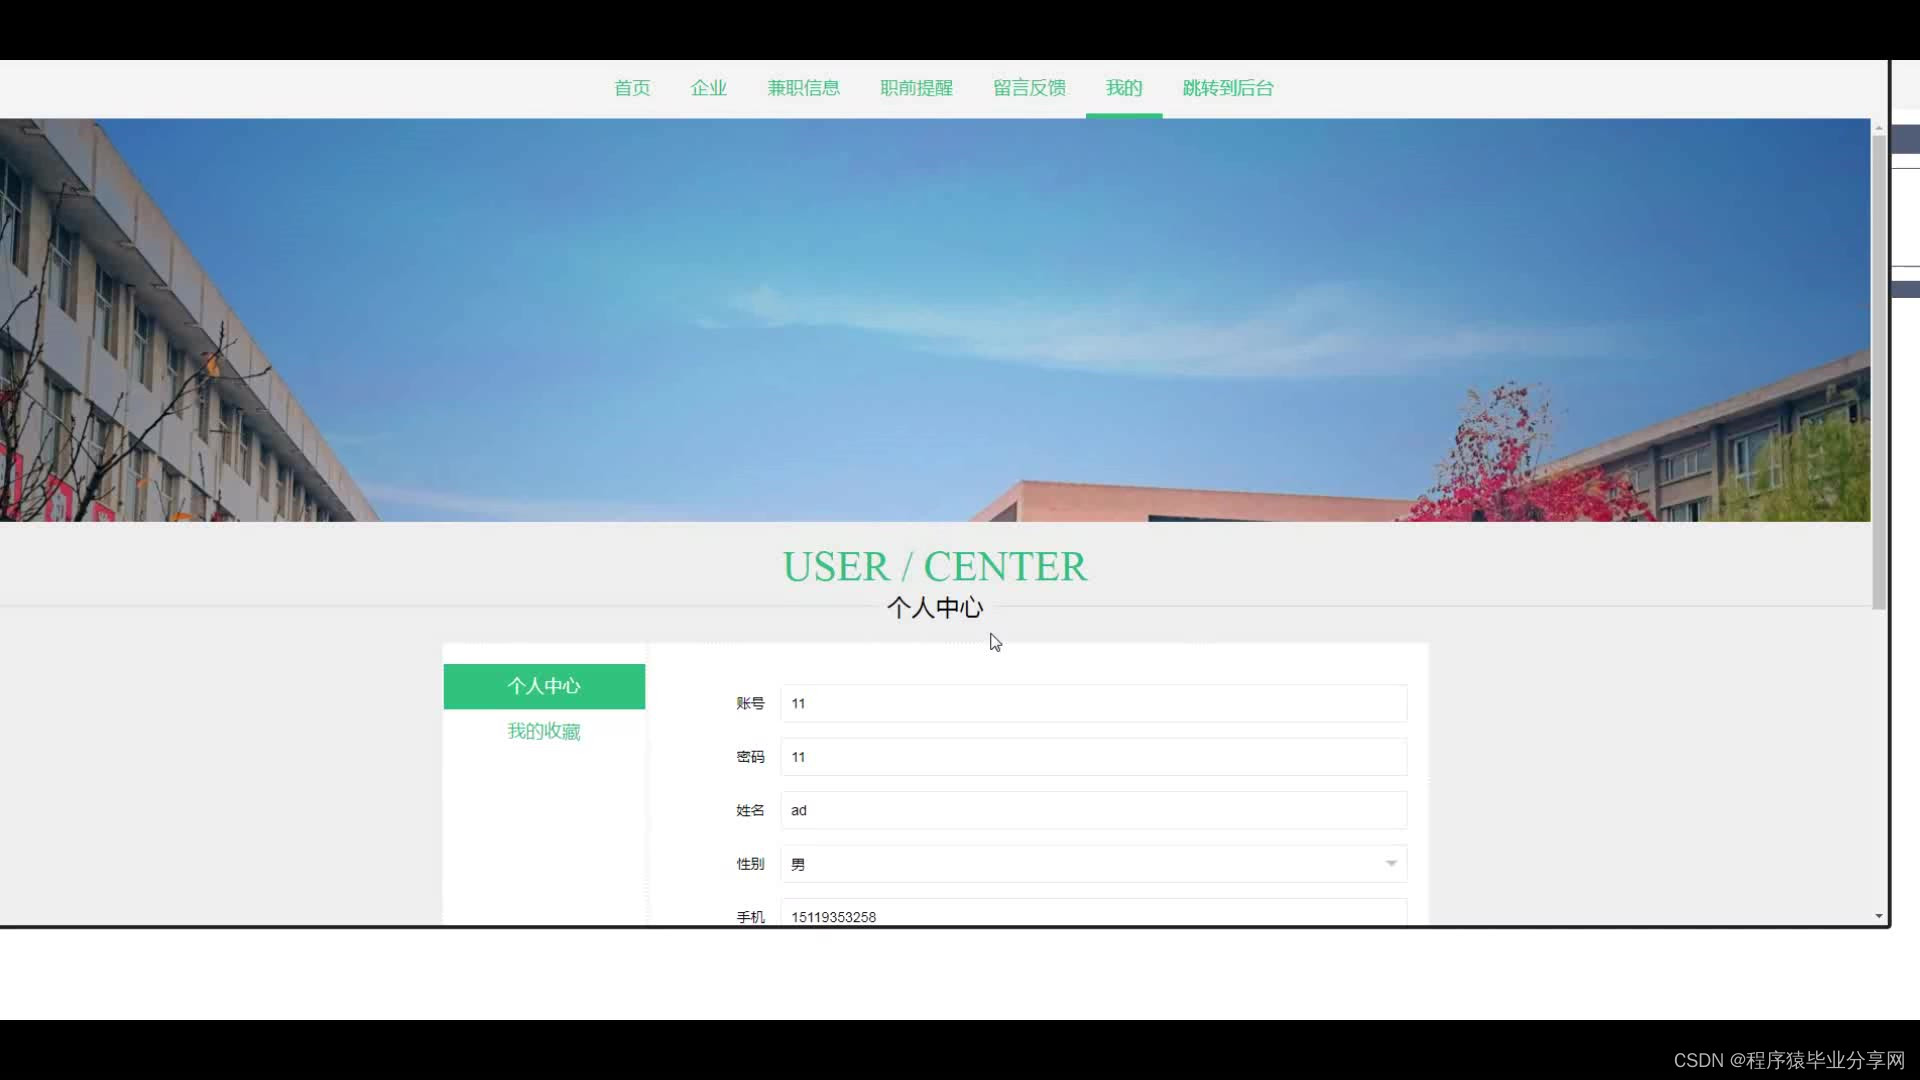Click the campus banner image

pyautogui.click(x=935, y=320)
